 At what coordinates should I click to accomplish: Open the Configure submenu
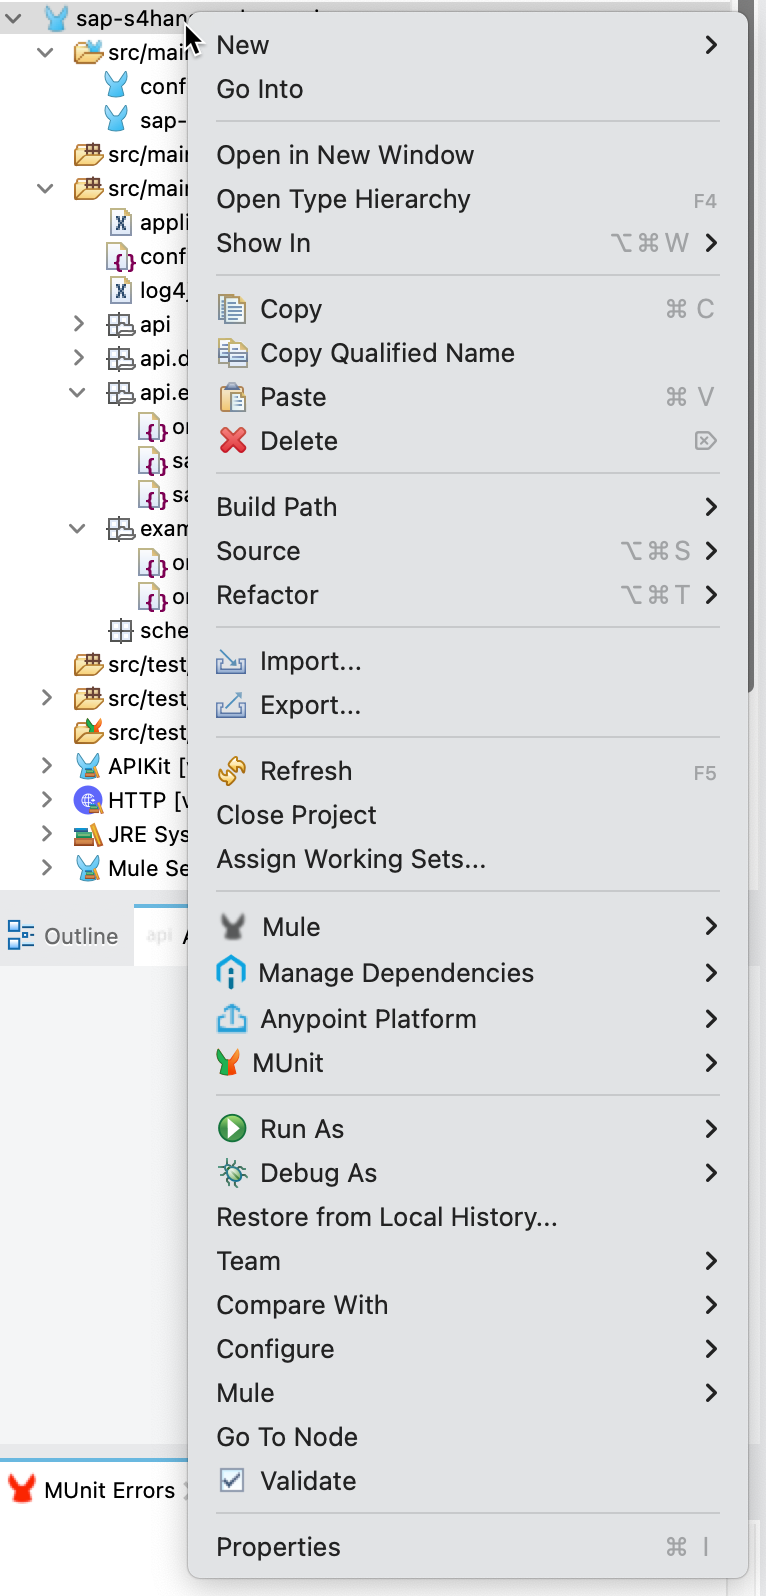coord(468,1349)
